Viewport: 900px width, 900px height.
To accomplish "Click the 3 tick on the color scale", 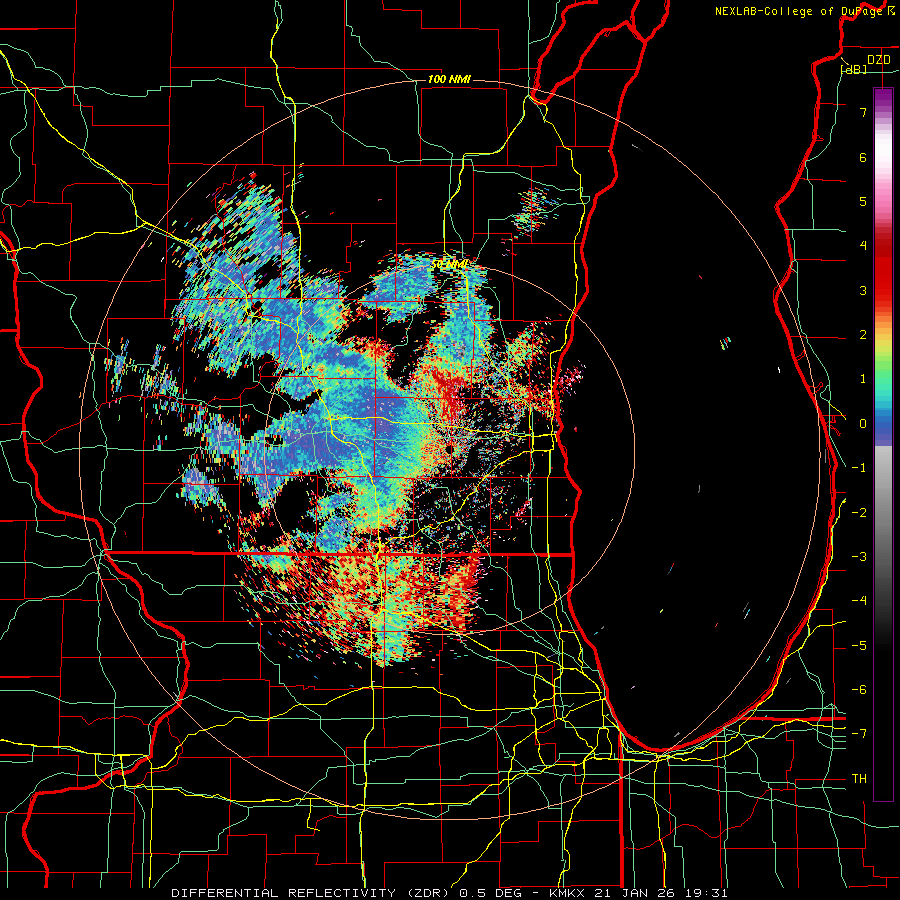I will (863, 290).
